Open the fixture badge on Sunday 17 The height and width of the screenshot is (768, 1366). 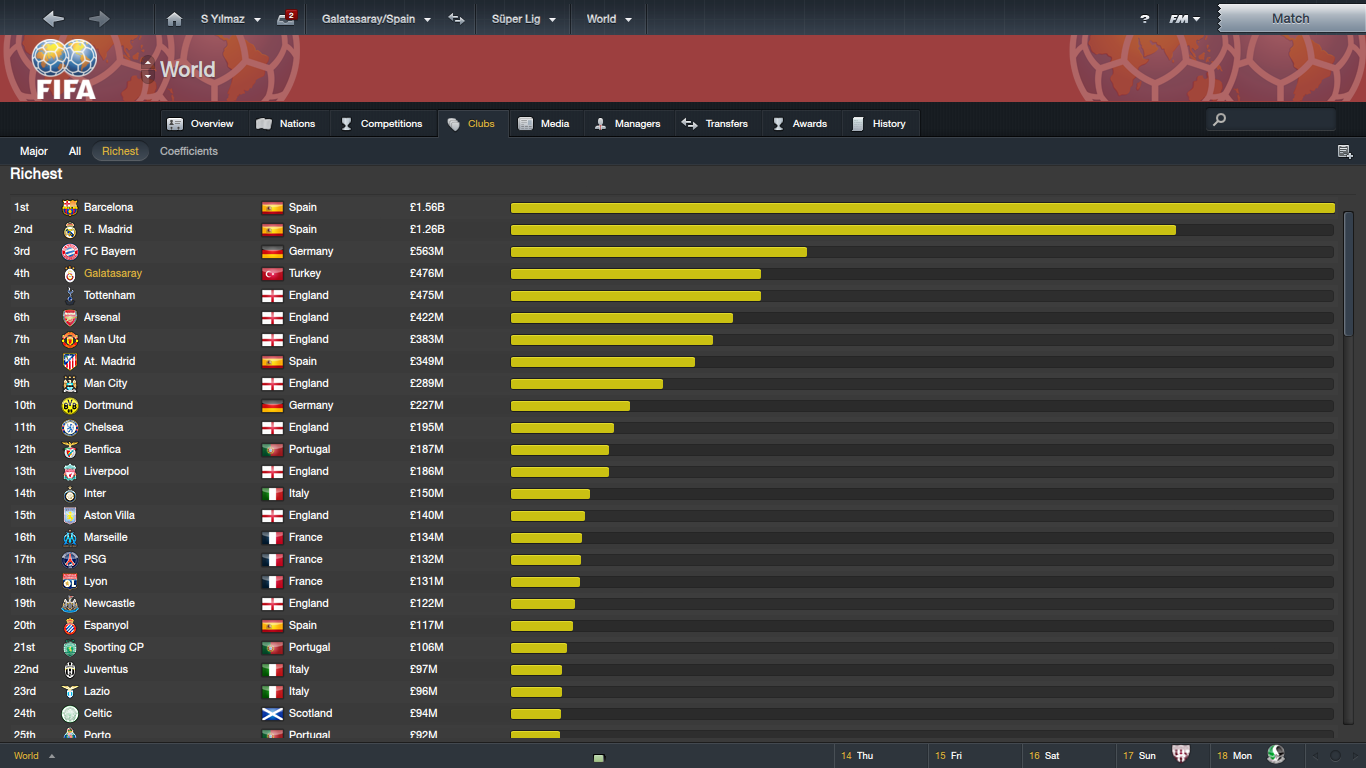coord(1181,755)
